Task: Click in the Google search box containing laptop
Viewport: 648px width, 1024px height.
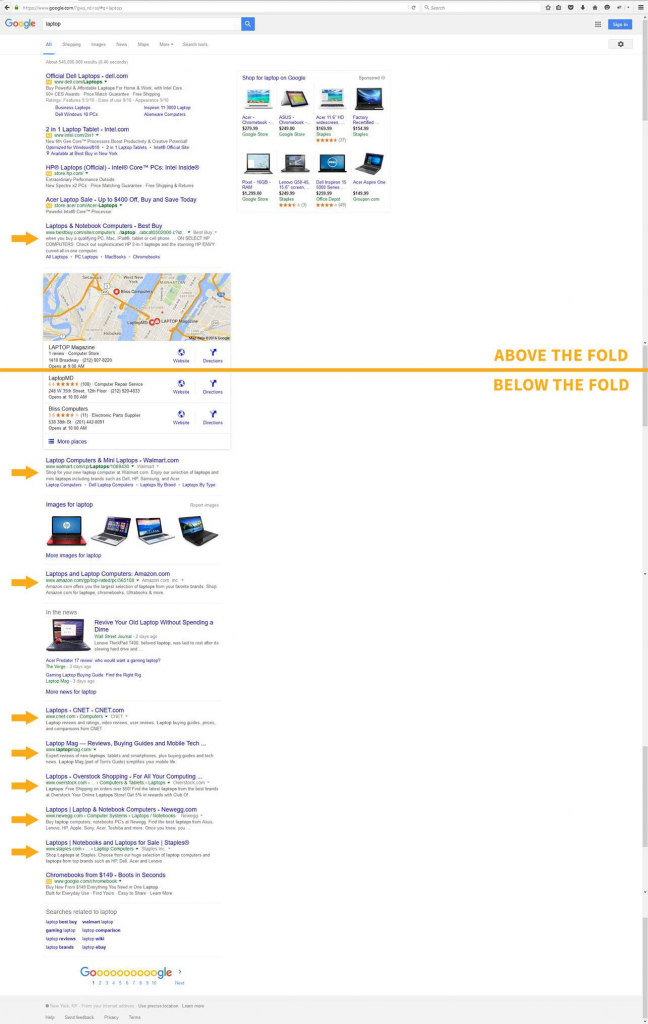Action: 142,24
